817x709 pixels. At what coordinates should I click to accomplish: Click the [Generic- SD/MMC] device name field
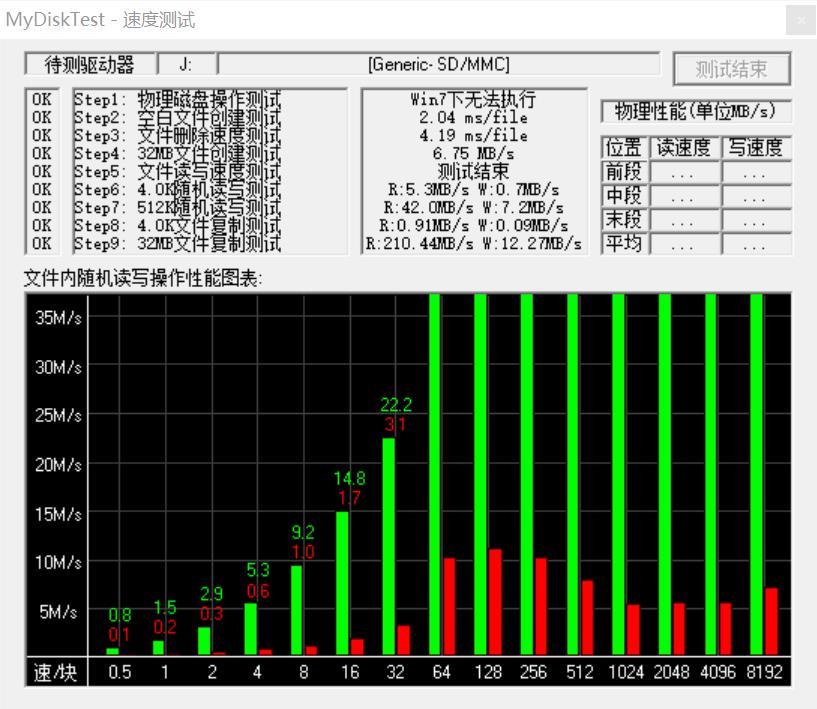[x=439, y=65]
